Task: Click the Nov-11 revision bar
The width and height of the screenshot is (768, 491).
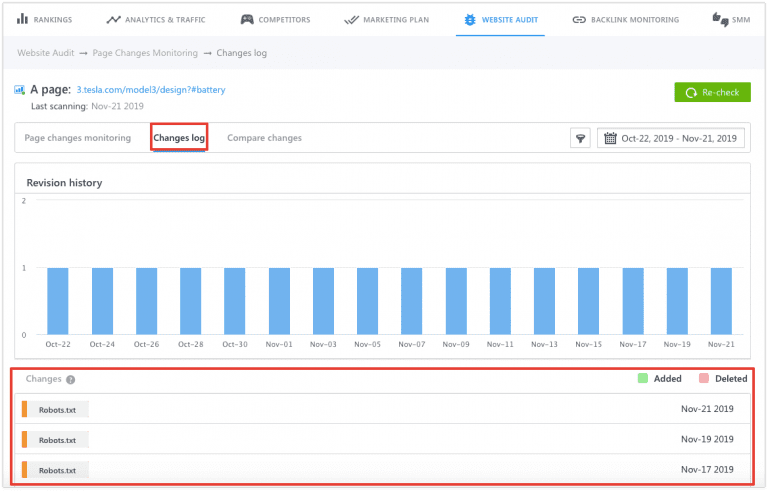Action: 500,301
